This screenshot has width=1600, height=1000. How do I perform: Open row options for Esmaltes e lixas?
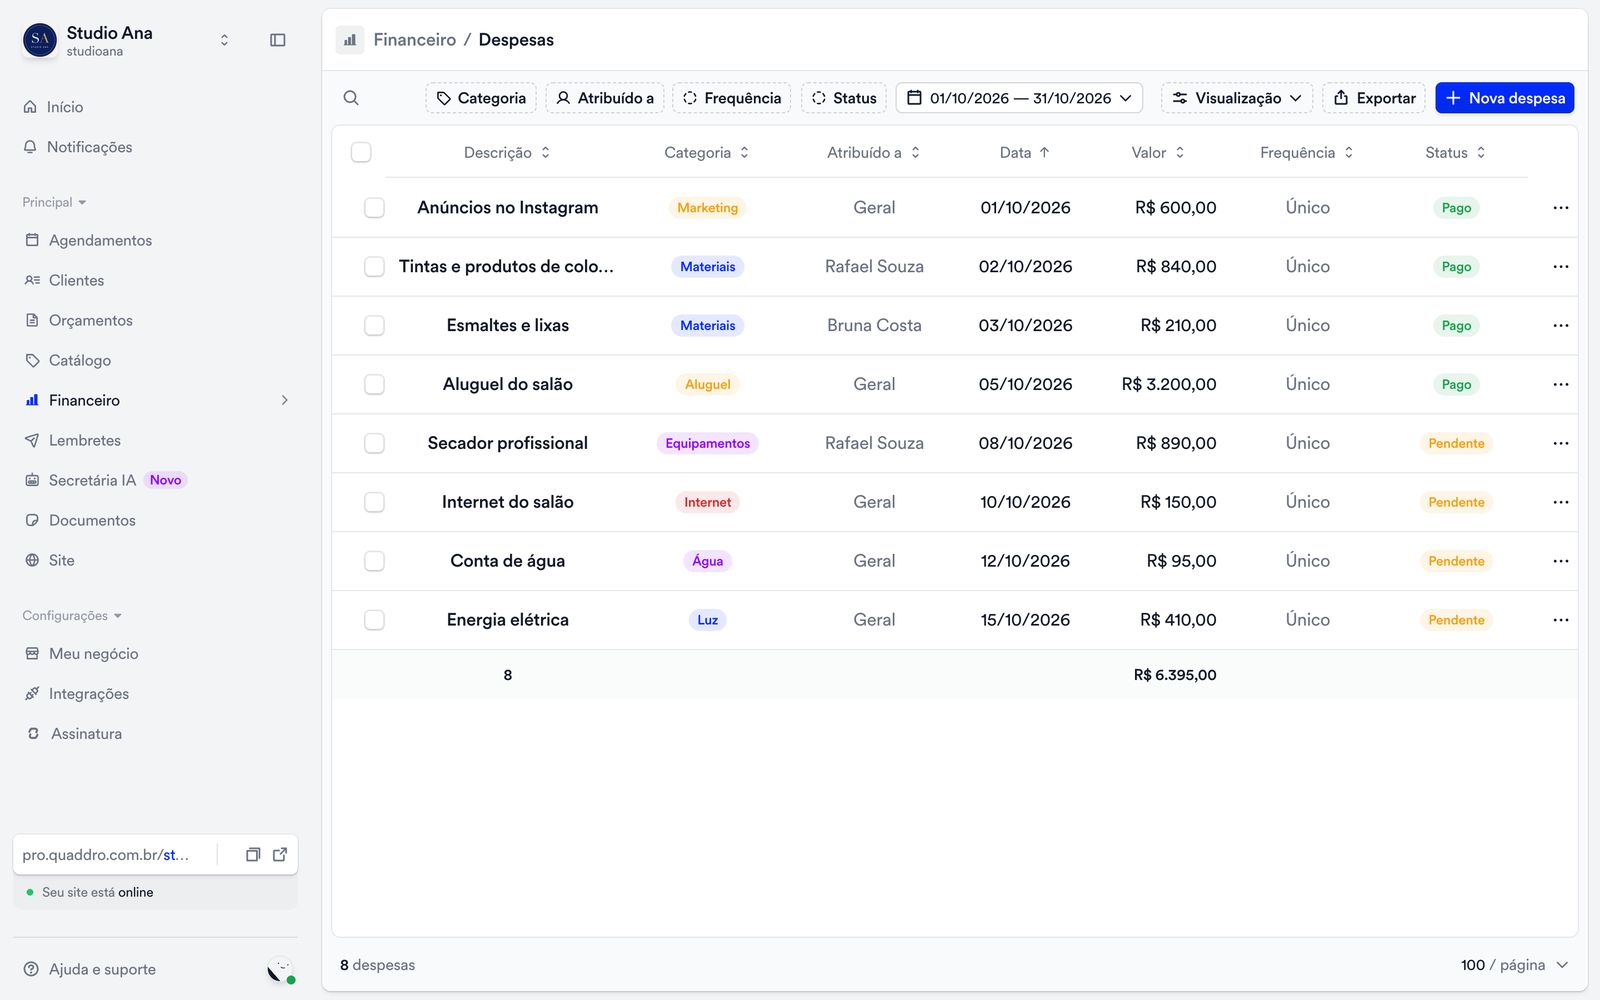click(1560, 326)
